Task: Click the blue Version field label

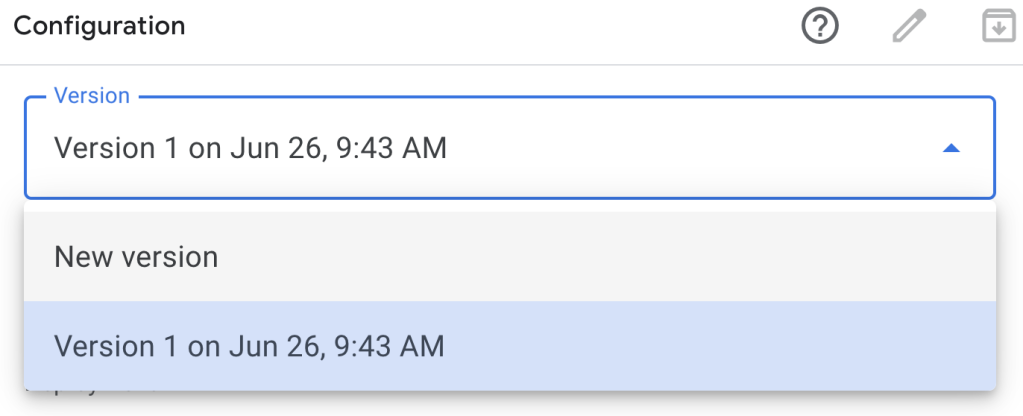Action: coord(92,95)
